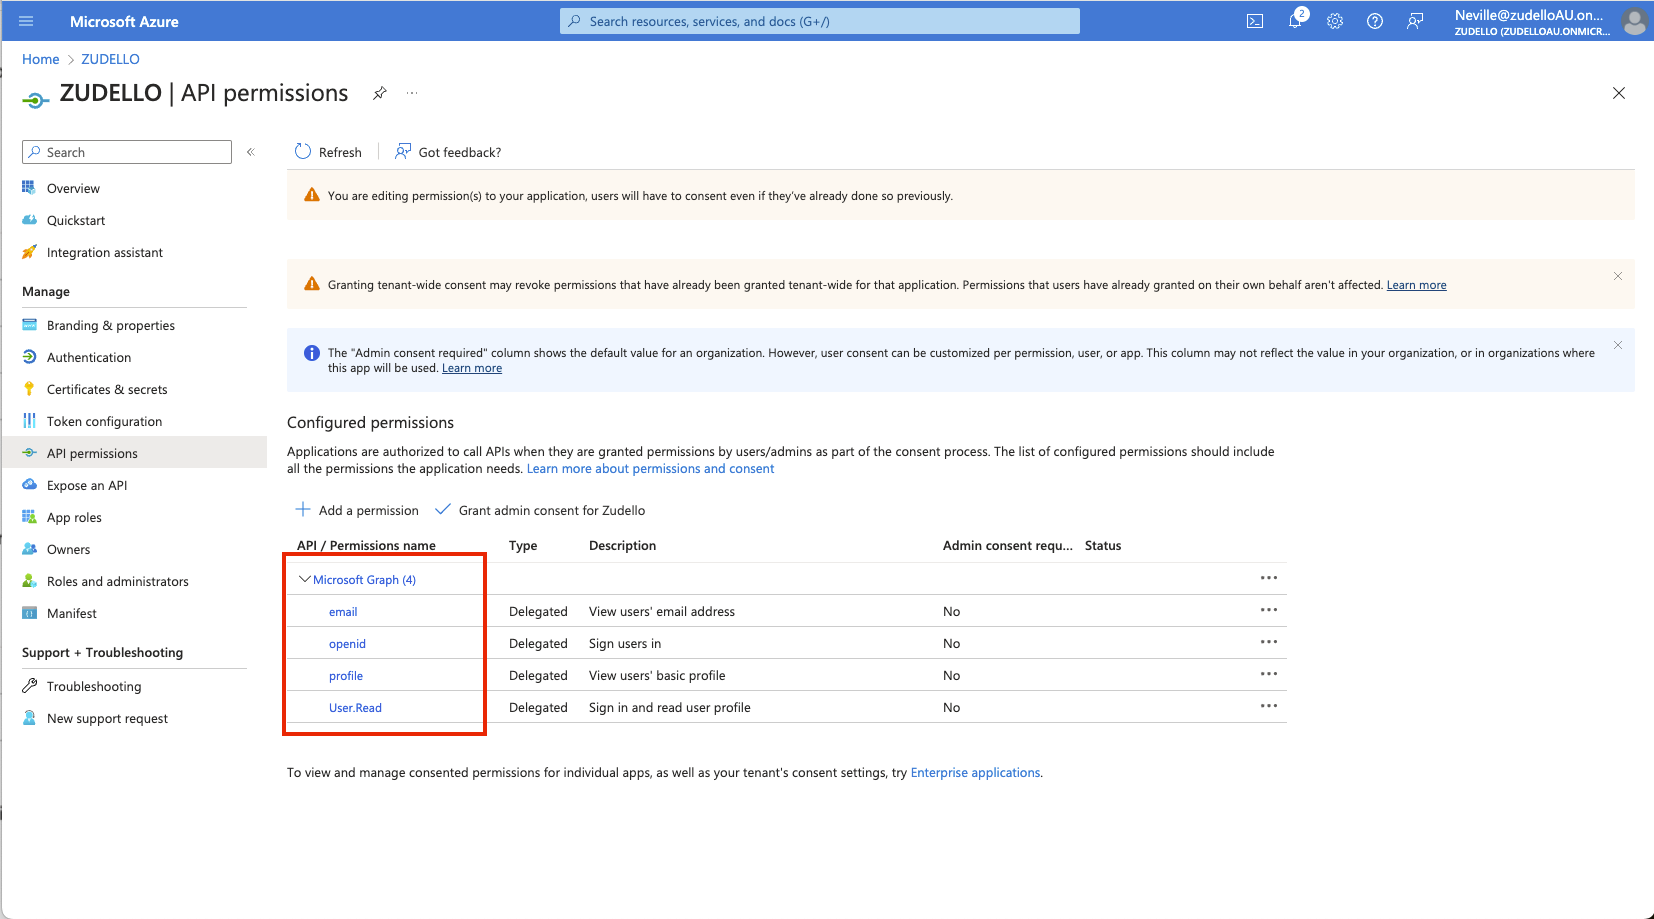The image size is (1654, 919).
Task: Open portal settings gear icon
Action: [1335, 21]
